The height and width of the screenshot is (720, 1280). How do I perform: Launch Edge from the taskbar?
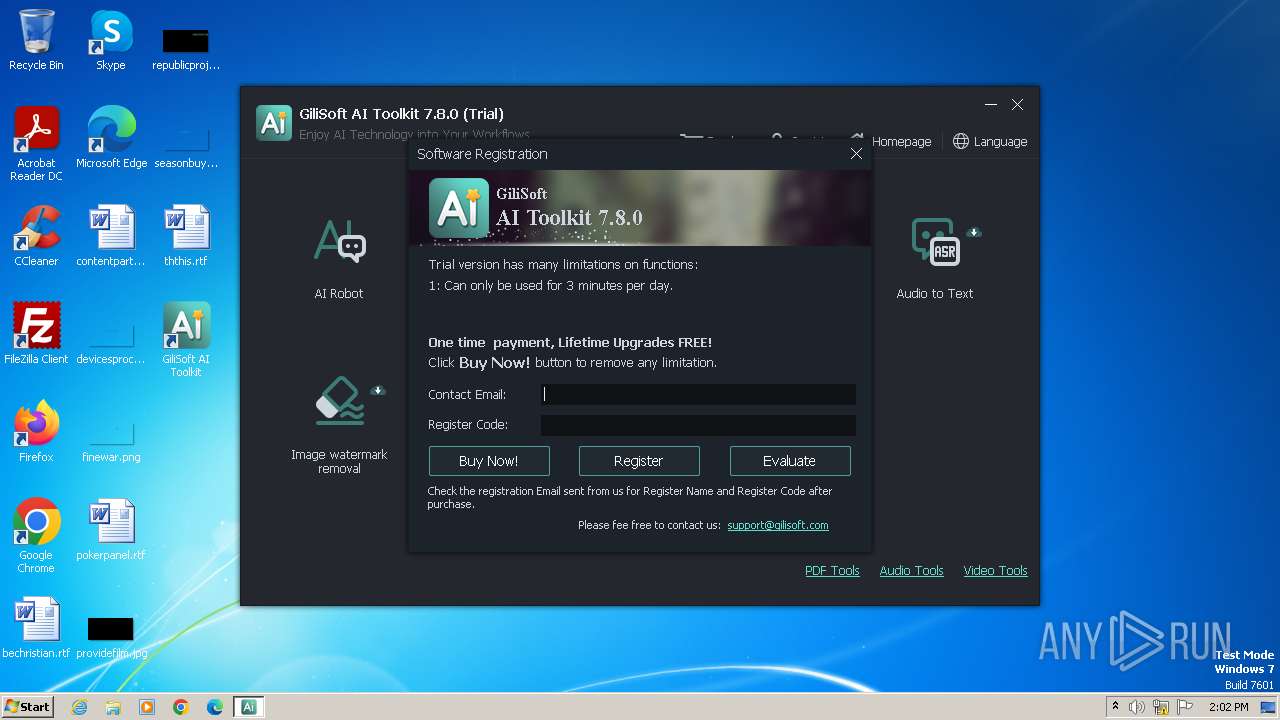(x=215, y=707)
